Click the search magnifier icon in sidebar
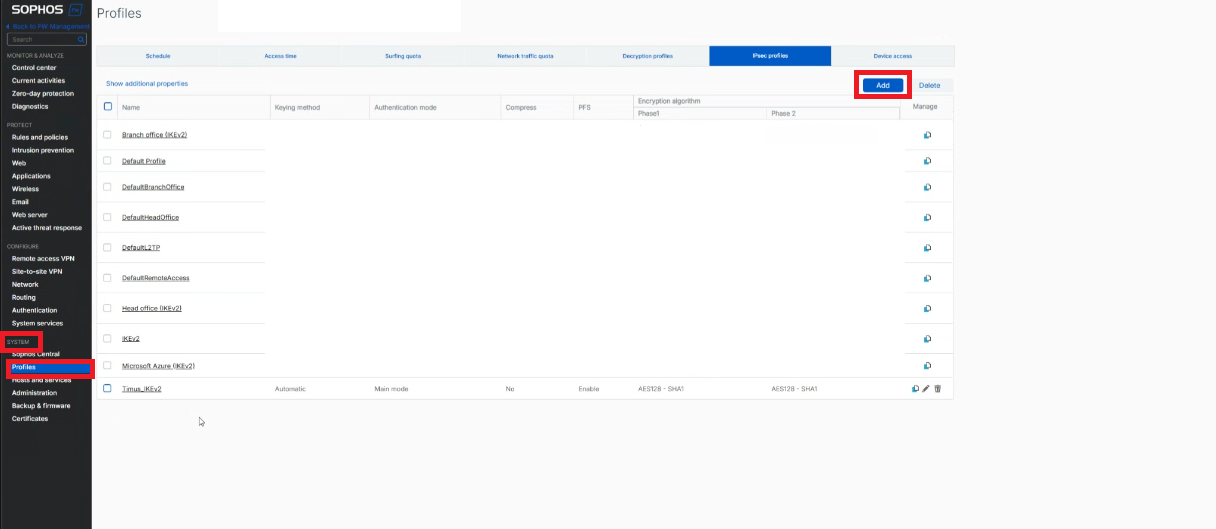The image size is (1216, 529). point(81,39)
